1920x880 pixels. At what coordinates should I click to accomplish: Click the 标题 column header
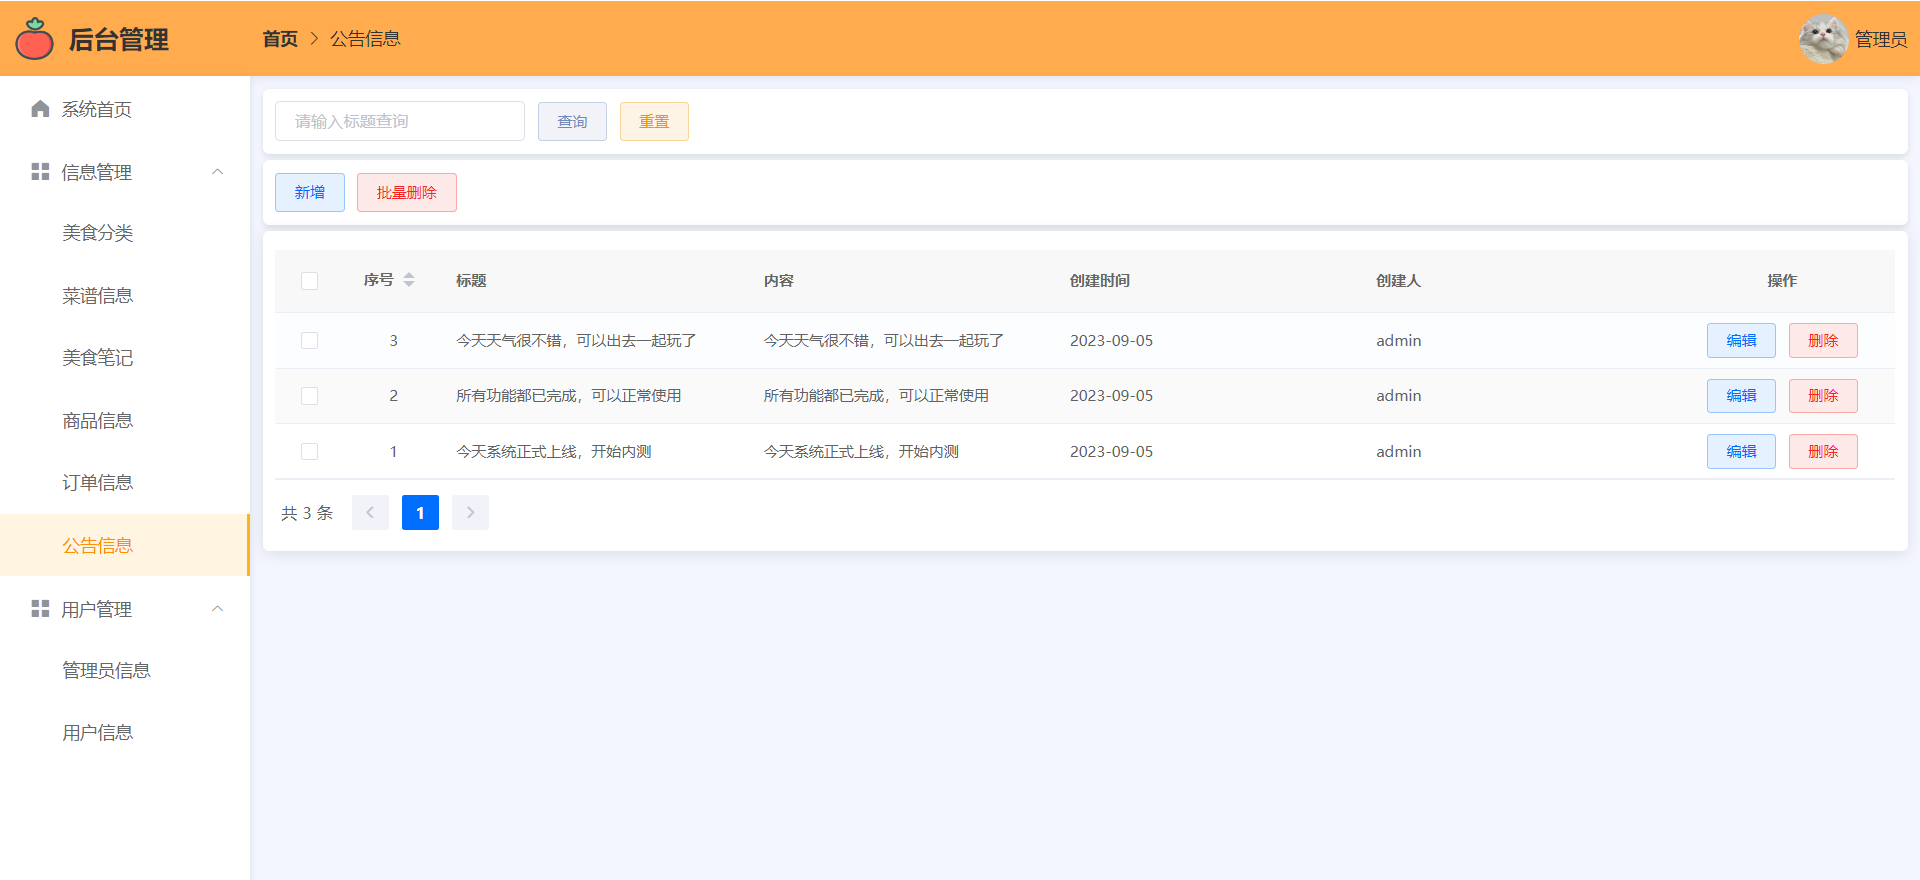coord(471,281)
